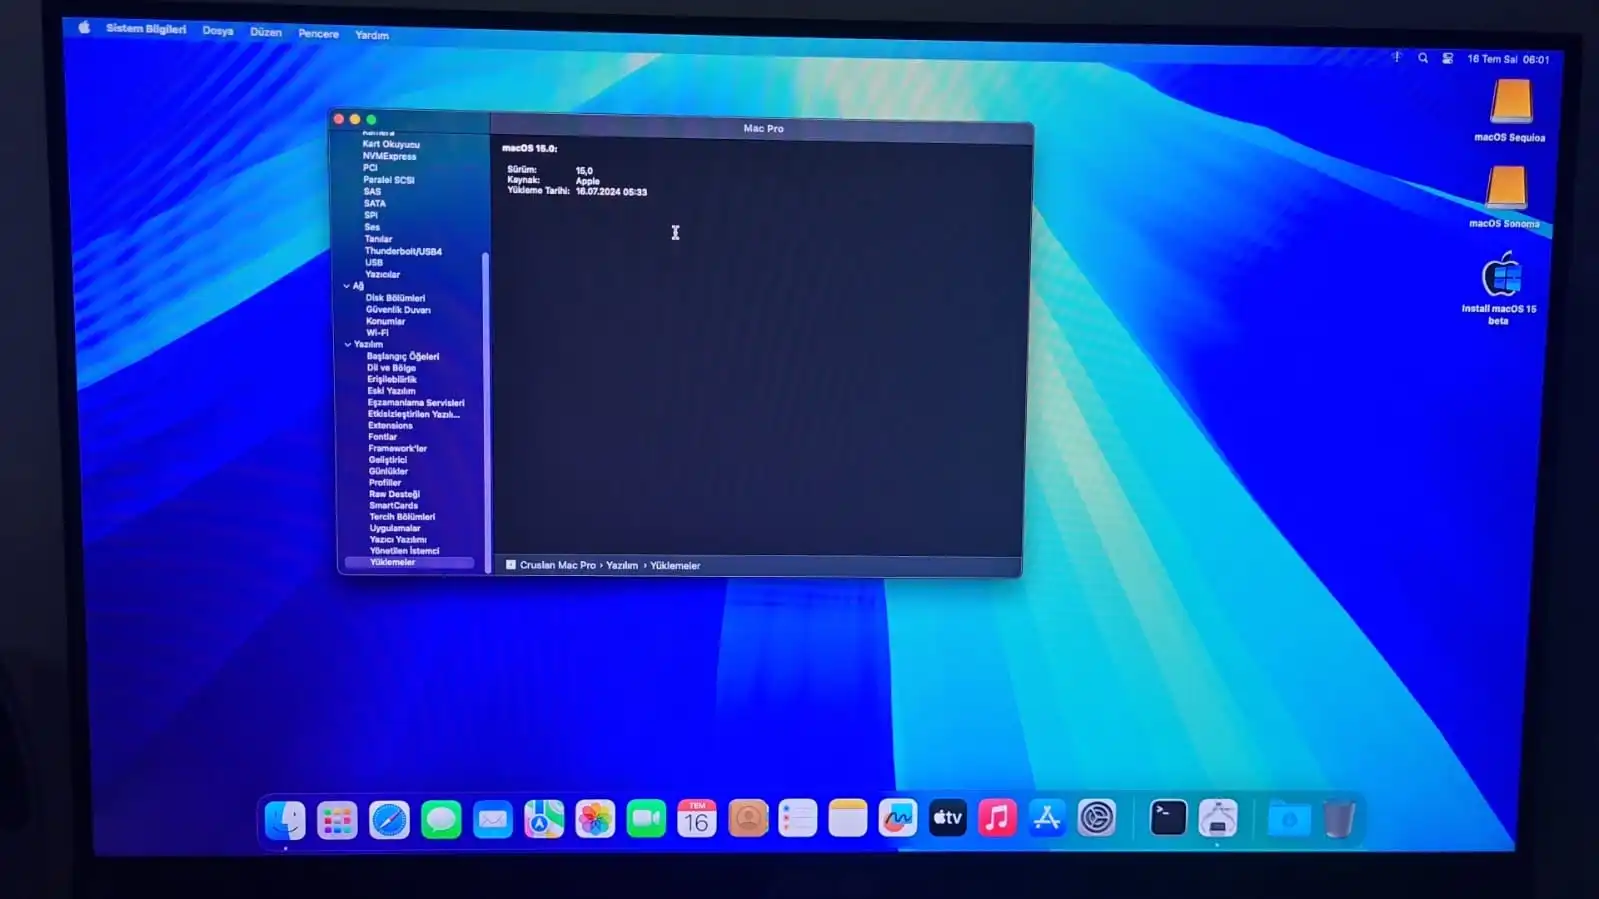Viewport: 1599px width, 899px height.
Task: Select Başlangıç Öğeleri under Yazılım
Action: click(403, 356)
